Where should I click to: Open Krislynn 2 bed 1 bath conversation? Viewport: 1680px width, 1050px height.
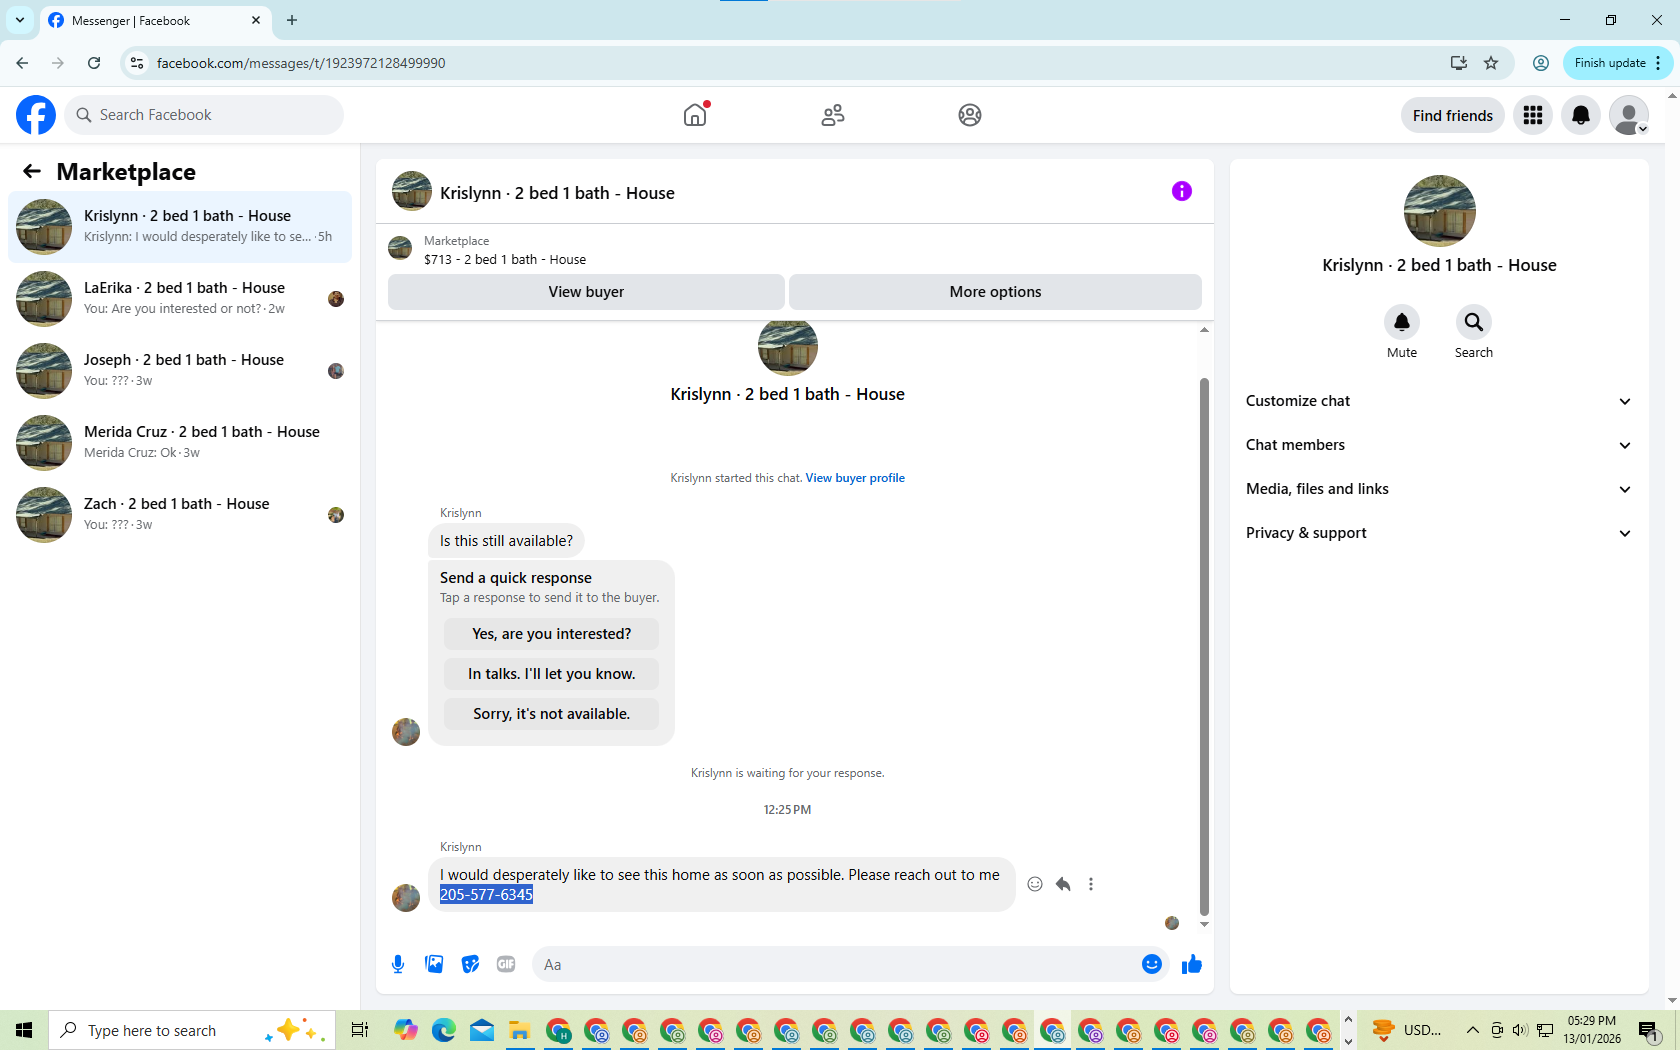(180, 227)
